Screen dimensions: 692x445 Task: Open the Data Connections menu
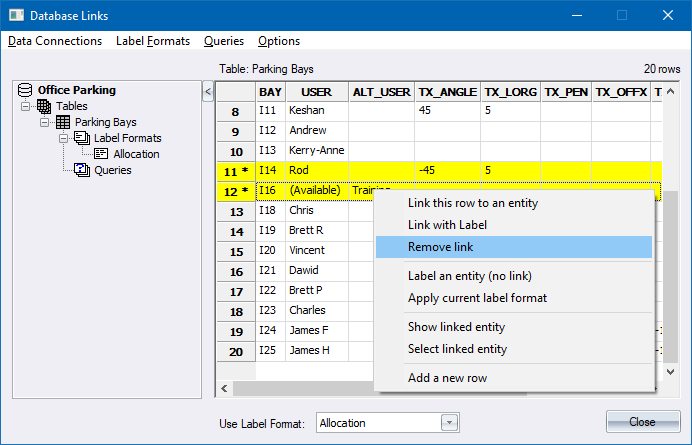tap(55, 41)
